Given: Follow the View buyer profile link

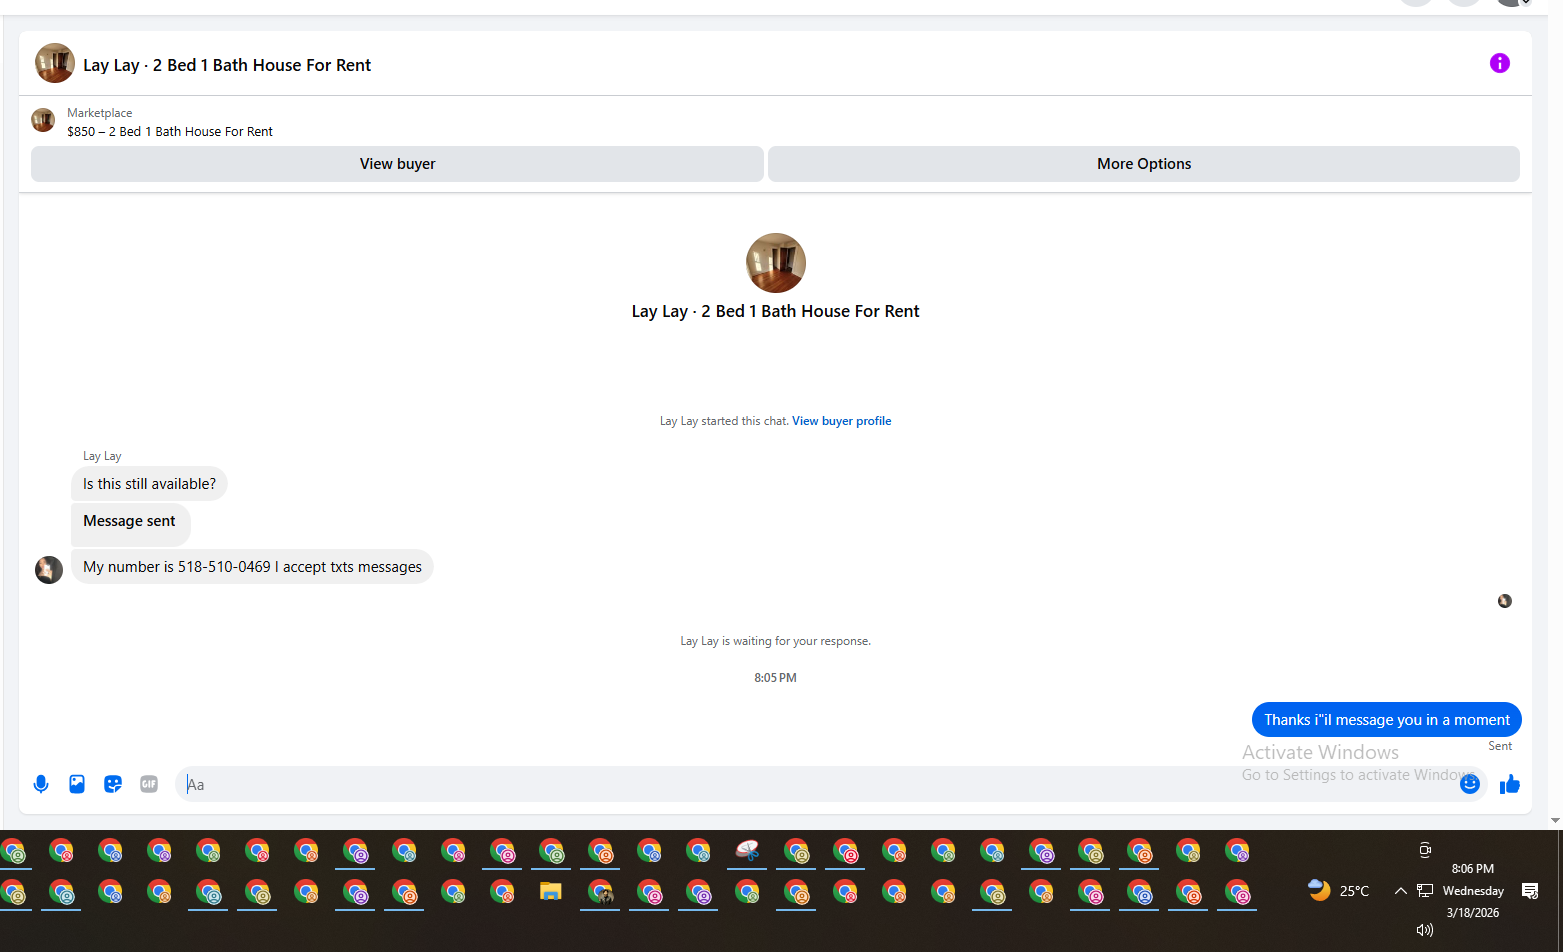Looking at the screenshot, I should [841, 421].
